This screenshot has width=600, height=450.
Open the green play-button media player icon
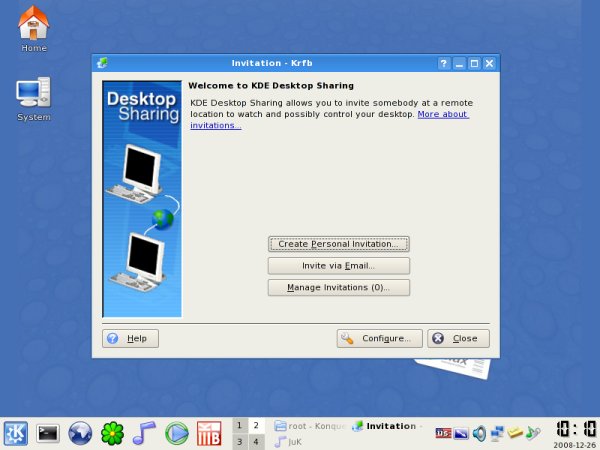pyautogui.click(x=176, y=434)
